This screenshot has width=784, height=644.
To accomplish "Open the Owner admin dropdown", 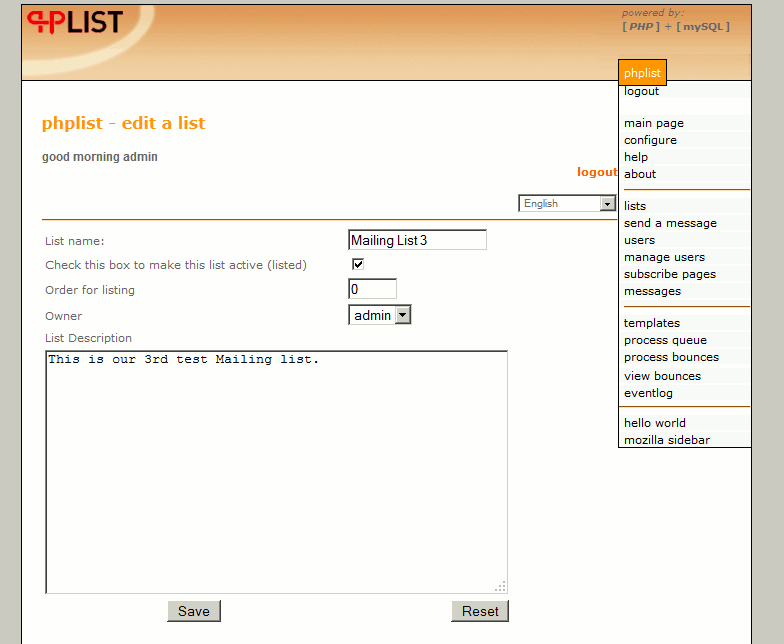I will pyautogui.click(x=380, y=315).
